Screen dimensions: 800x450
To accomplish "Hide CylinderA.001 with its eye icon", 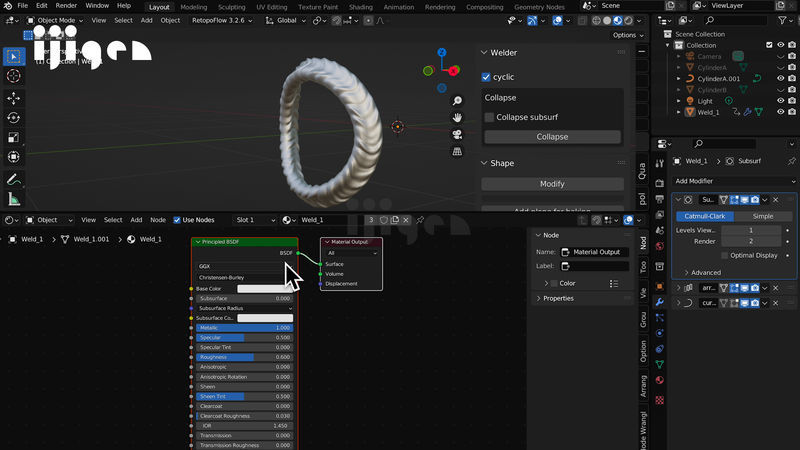I will [x=781, y=78].
